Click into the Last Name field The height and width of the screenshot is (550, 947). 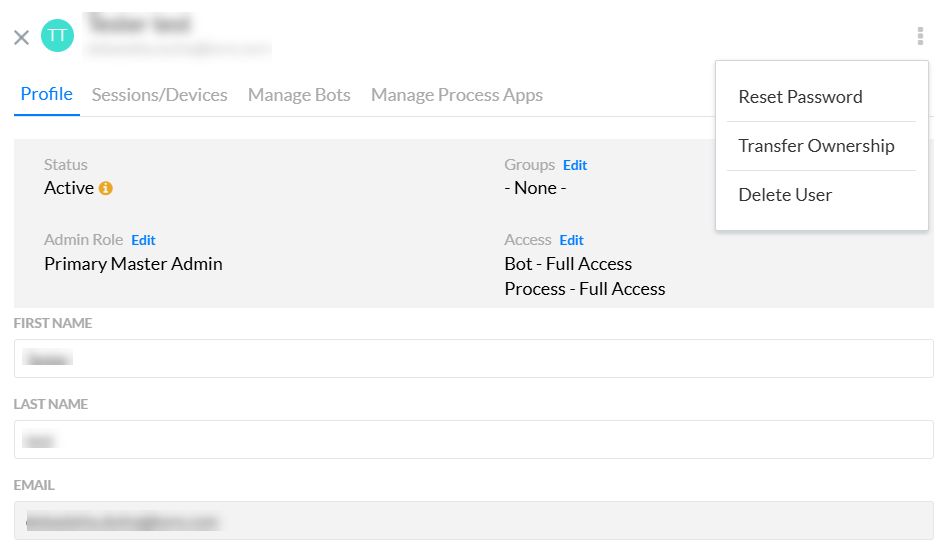[x=473, y=439]
